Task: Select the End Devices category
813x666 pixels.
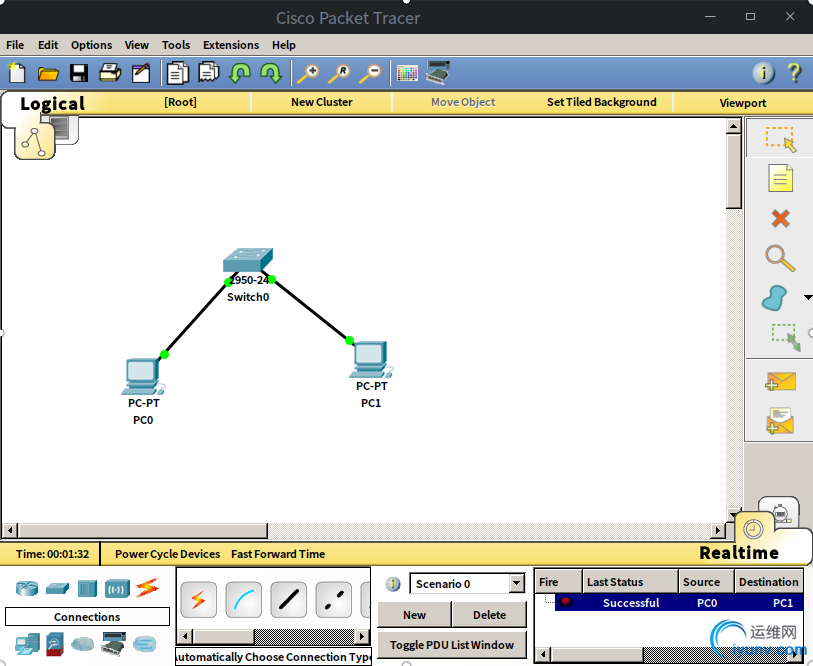Action: click(x=27, y=644)
